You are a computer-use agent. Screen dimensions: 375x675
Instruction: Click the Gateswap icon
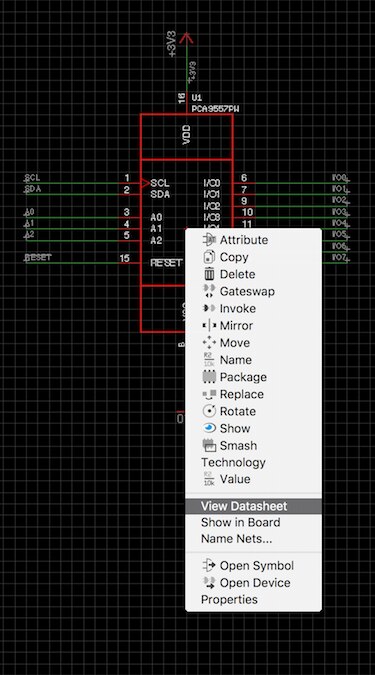point(209,291)
